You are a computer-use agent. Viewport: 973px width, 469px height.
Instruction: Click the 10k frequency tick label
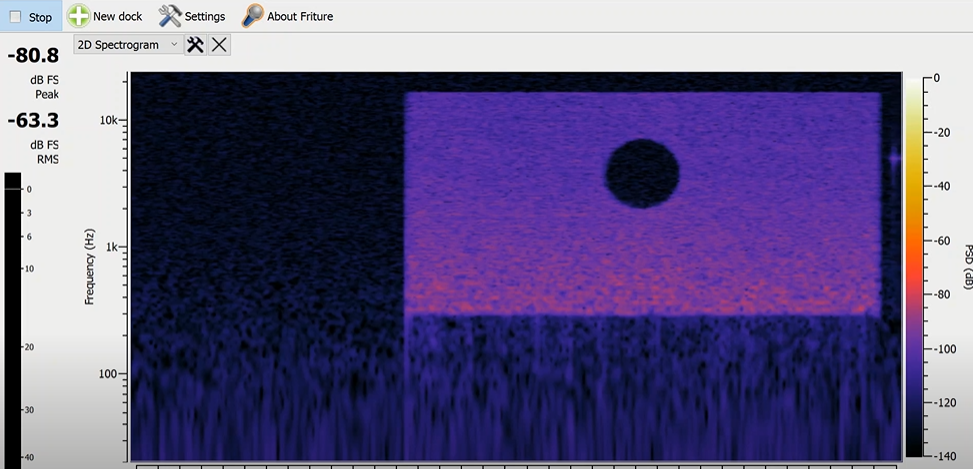coord(110,120)
